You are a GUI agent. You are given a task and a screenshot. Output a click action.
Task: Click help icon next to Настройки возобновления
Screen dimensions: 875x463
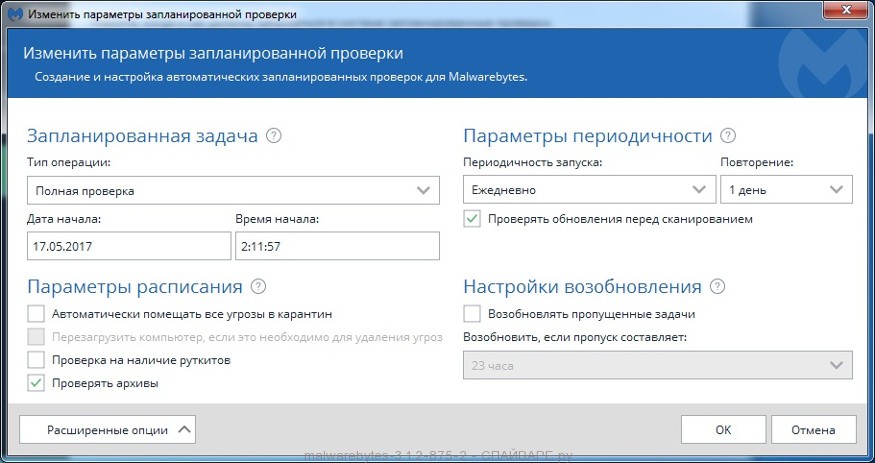tap(717, 287)
